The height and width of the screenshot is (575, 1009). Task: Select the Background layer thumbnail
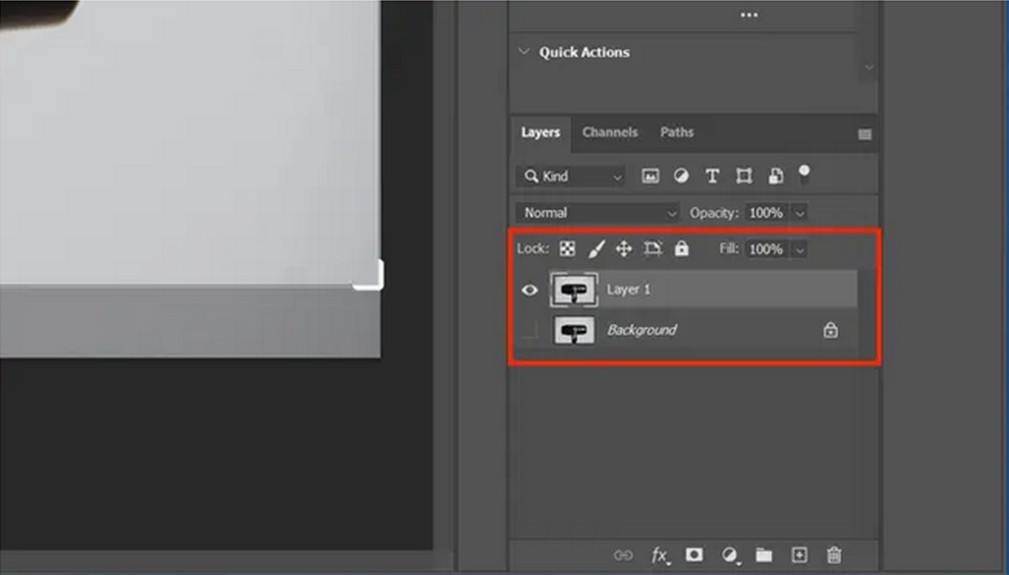click(x=574, y=330)
